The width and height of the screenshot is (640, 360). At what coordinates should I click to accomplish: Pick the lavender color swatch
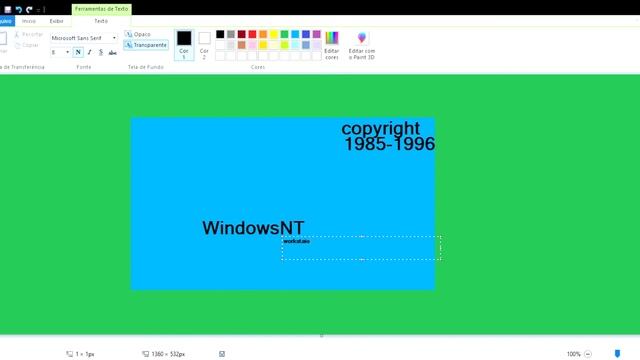coord(317,45)
